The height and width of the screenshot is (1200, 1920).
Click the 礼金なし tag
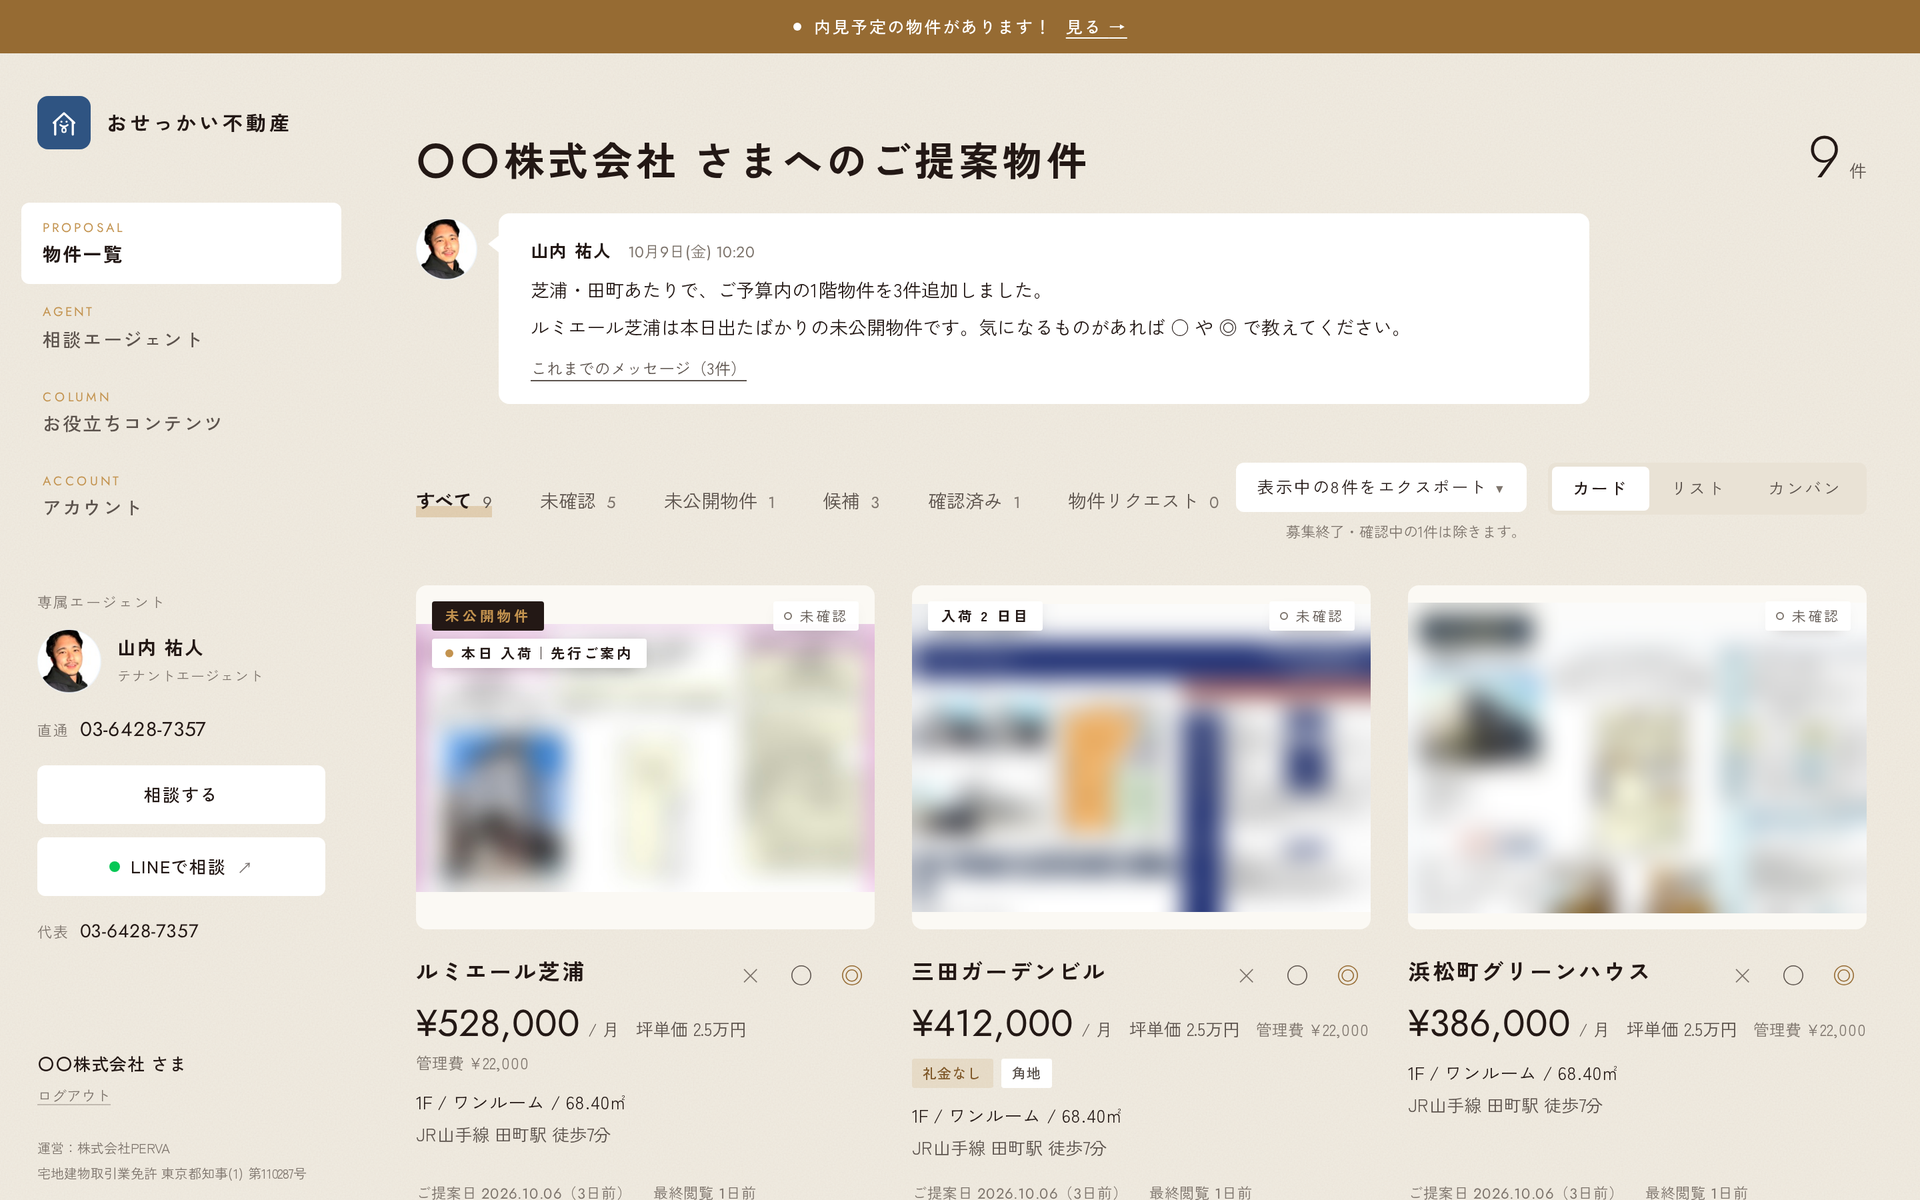coord(952,1073)
